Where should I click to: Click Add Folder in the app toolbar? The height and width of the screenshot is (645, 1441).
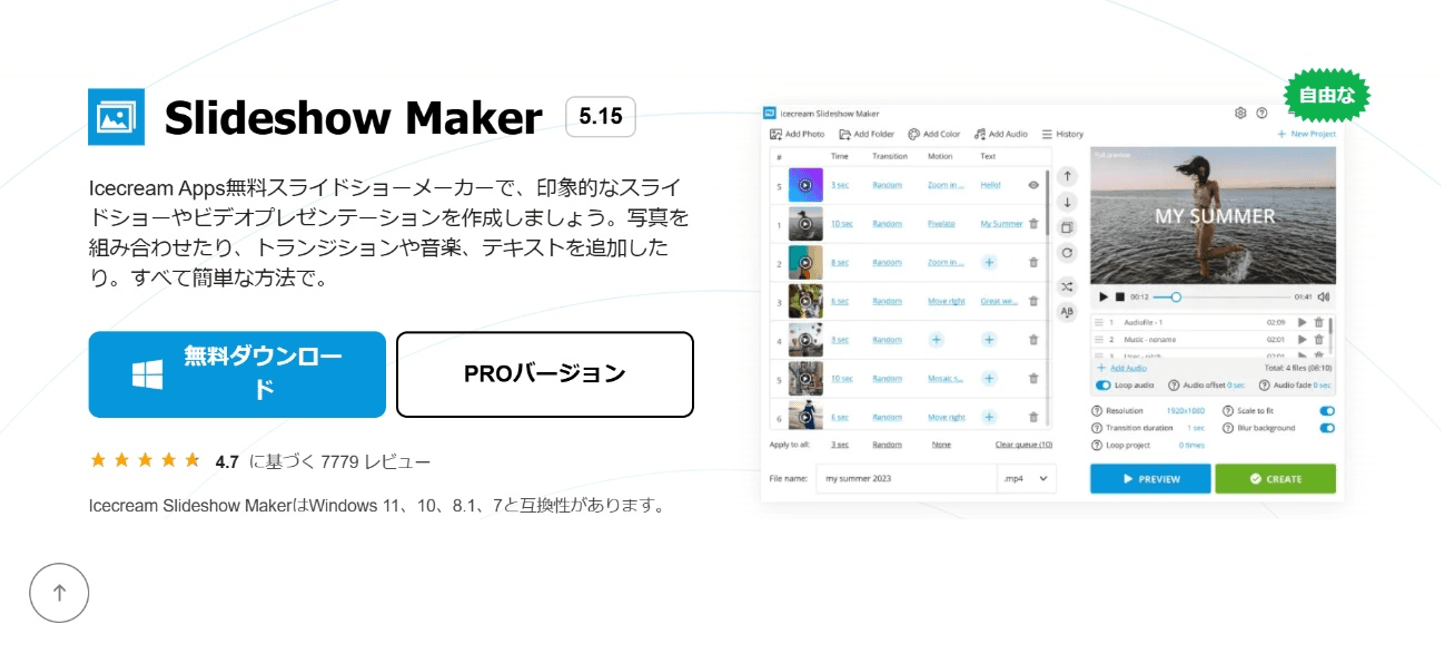tap(866, 134)
